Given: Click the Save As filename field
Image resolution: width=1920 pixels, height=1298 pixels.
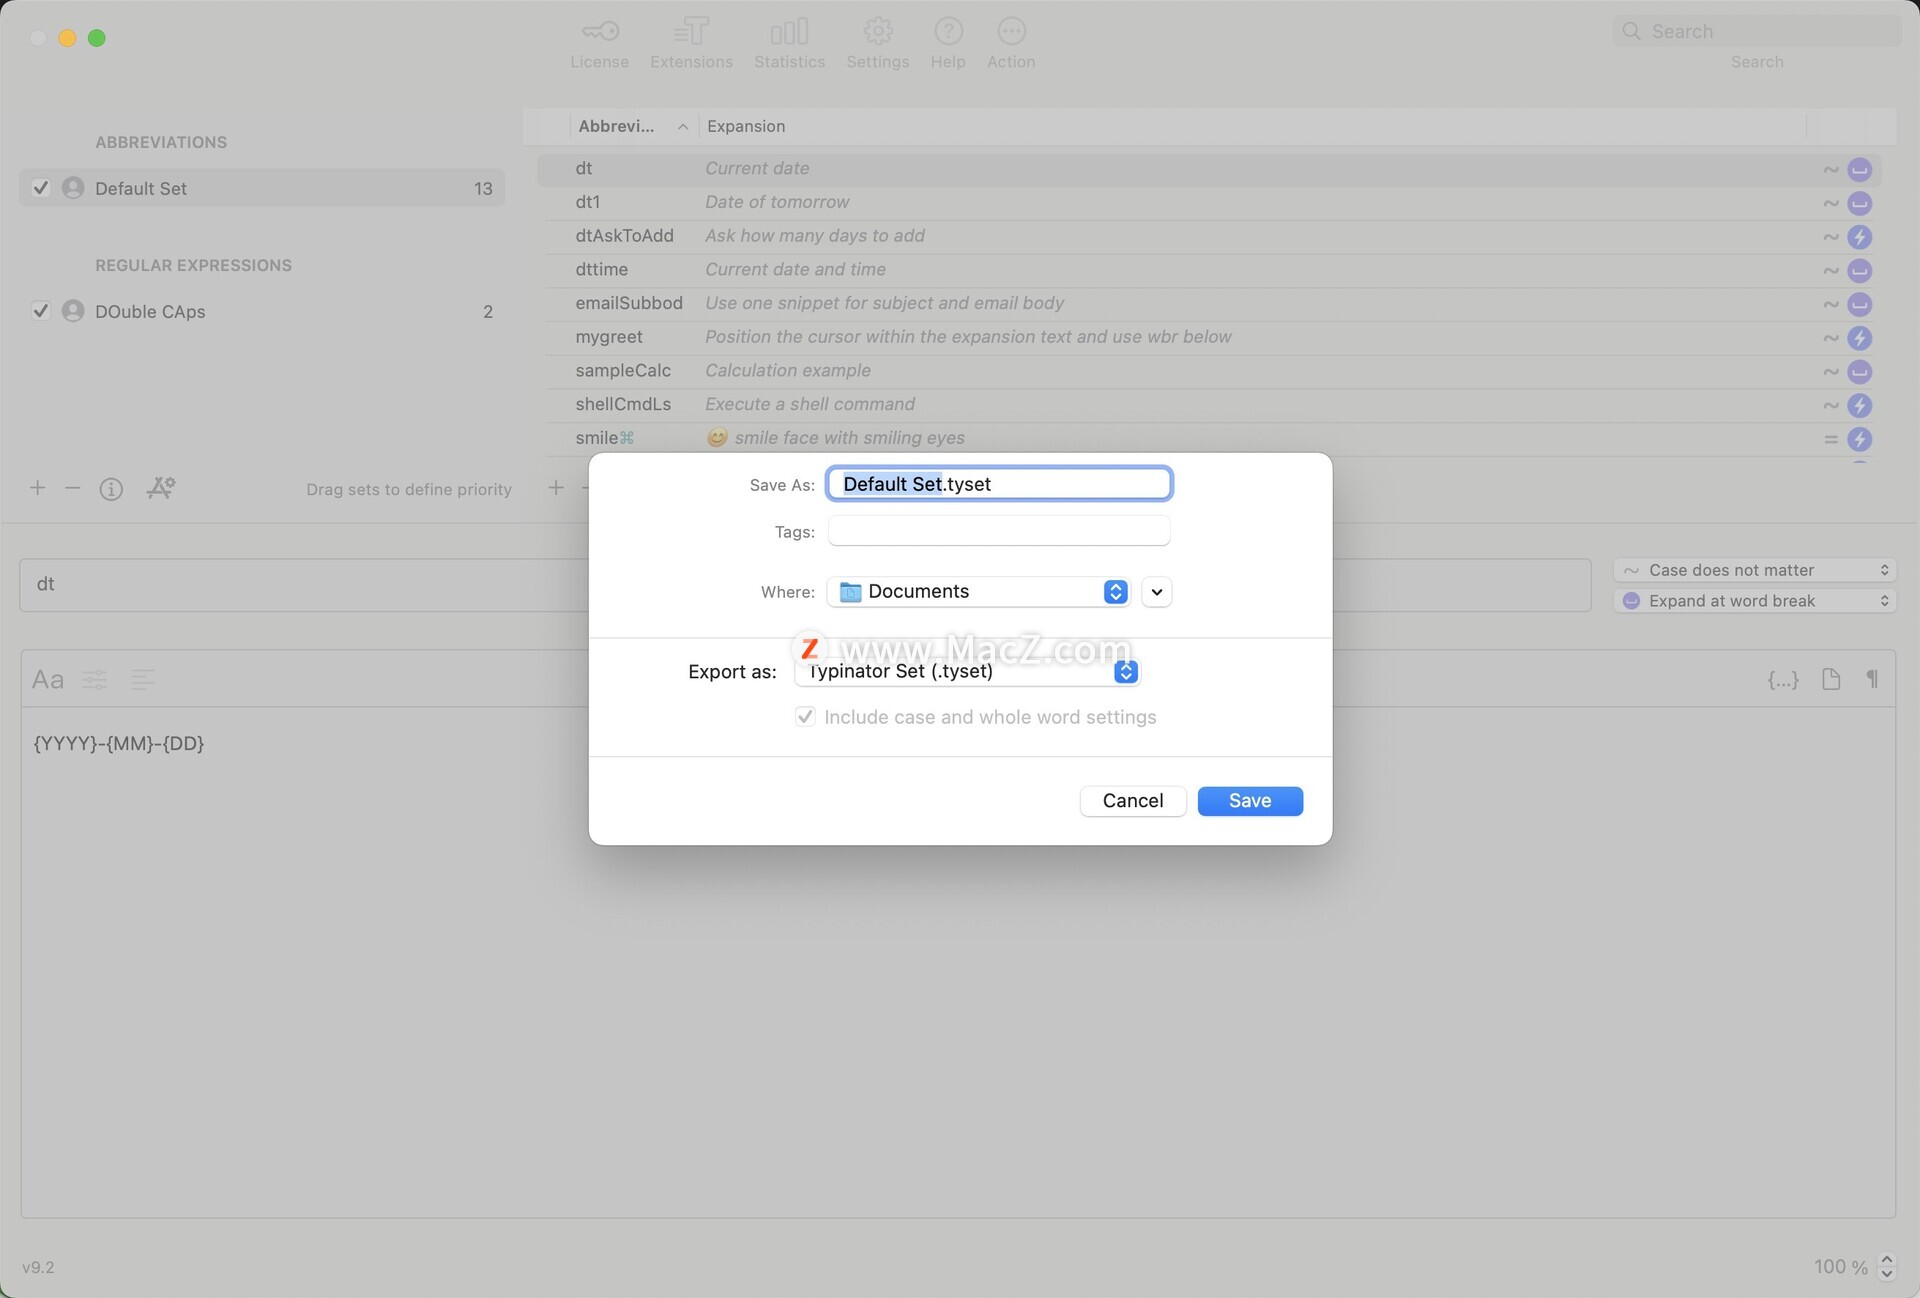Looking at the screenshot, I should pyautogui.click(x=999, y=484).
